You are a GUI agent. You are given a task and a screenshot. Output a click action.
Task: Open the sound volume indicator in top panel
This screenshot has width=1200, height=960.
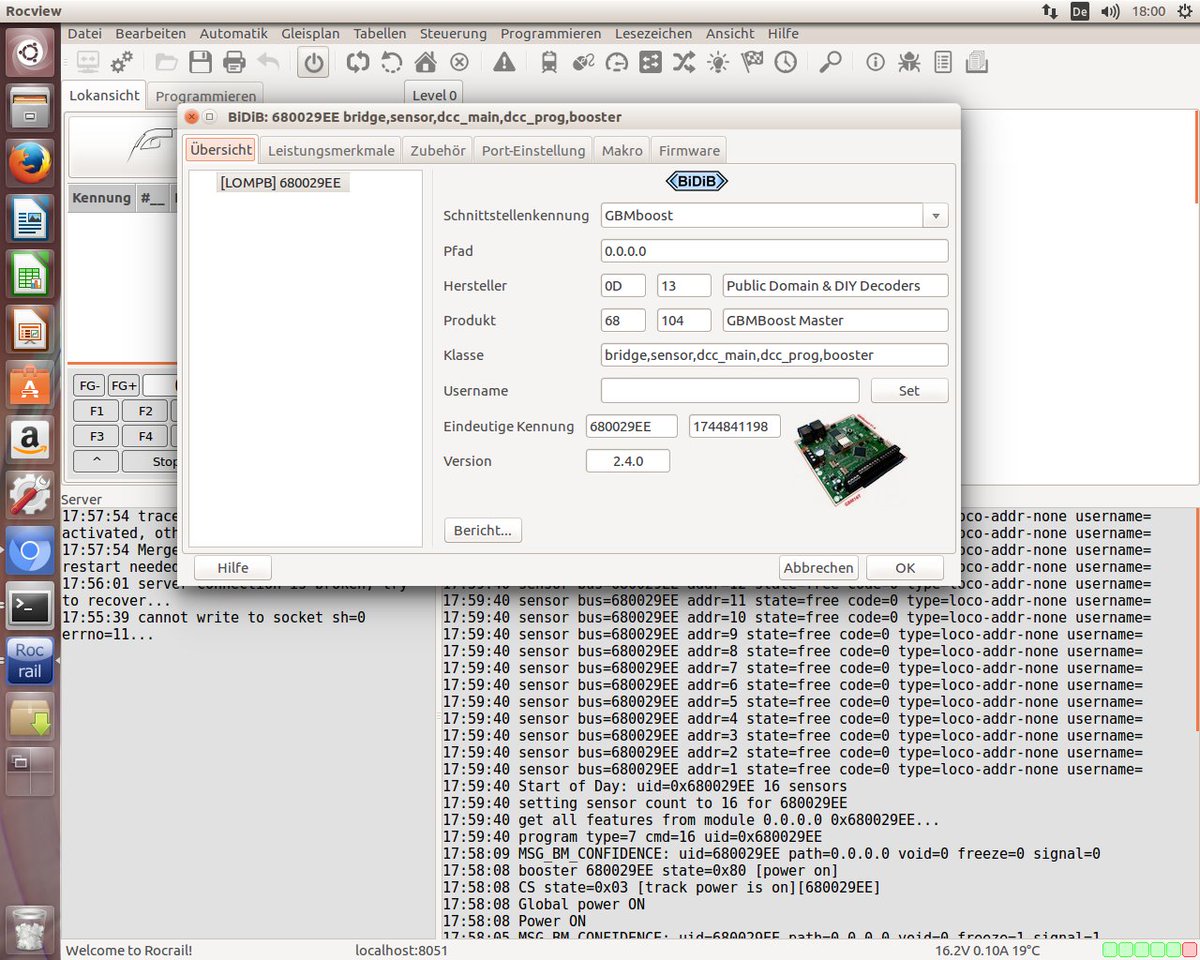coord(1110,11)
